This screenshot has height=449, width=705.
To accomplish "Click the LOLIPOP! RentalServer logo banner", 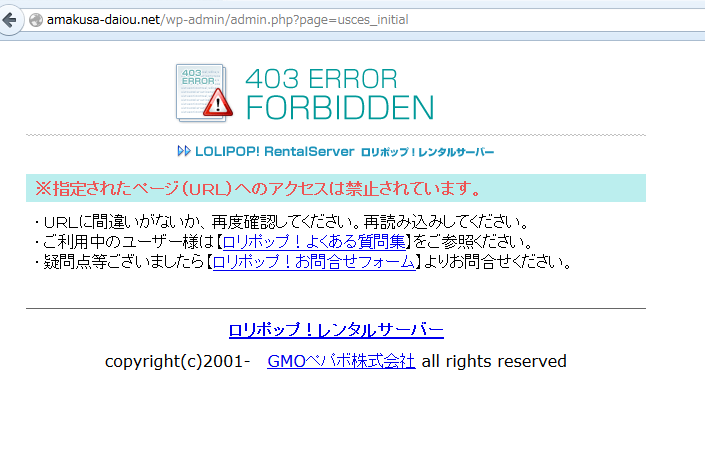I will (x=335, y=151).
